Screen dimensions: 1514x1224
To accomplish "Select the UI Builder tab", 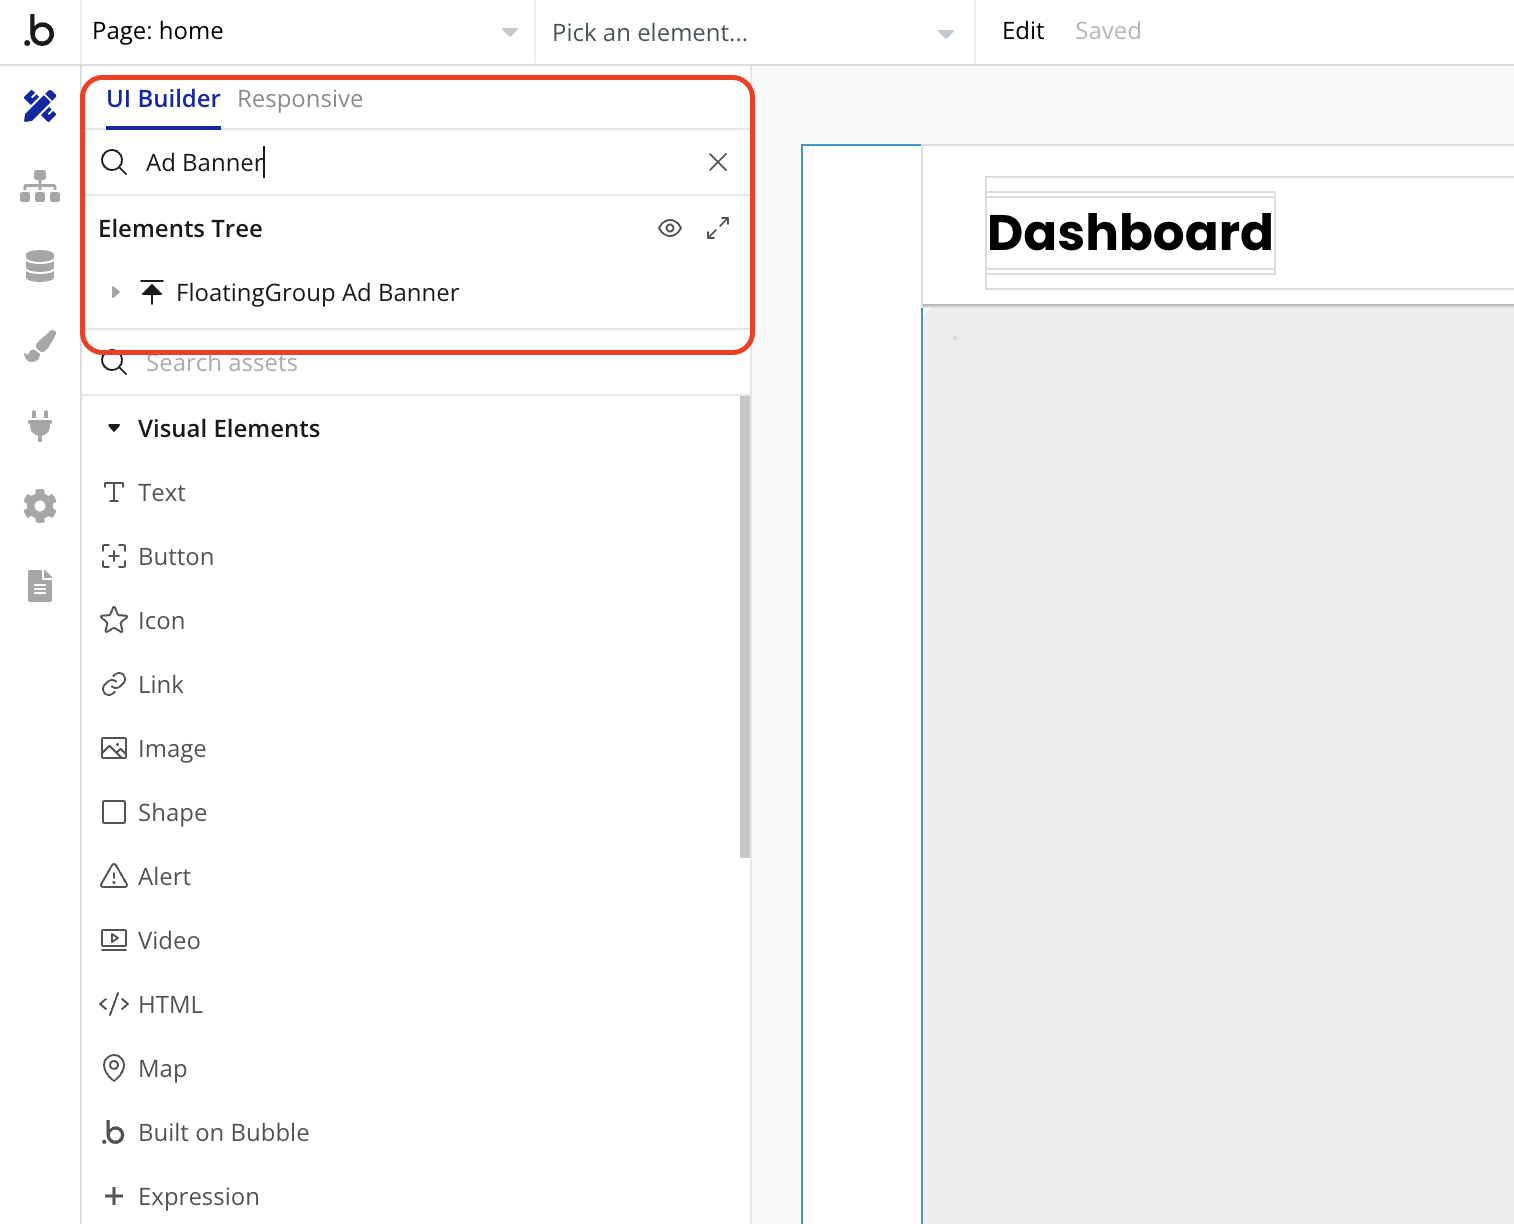I will pyautogui.click(x=163, y=99).
